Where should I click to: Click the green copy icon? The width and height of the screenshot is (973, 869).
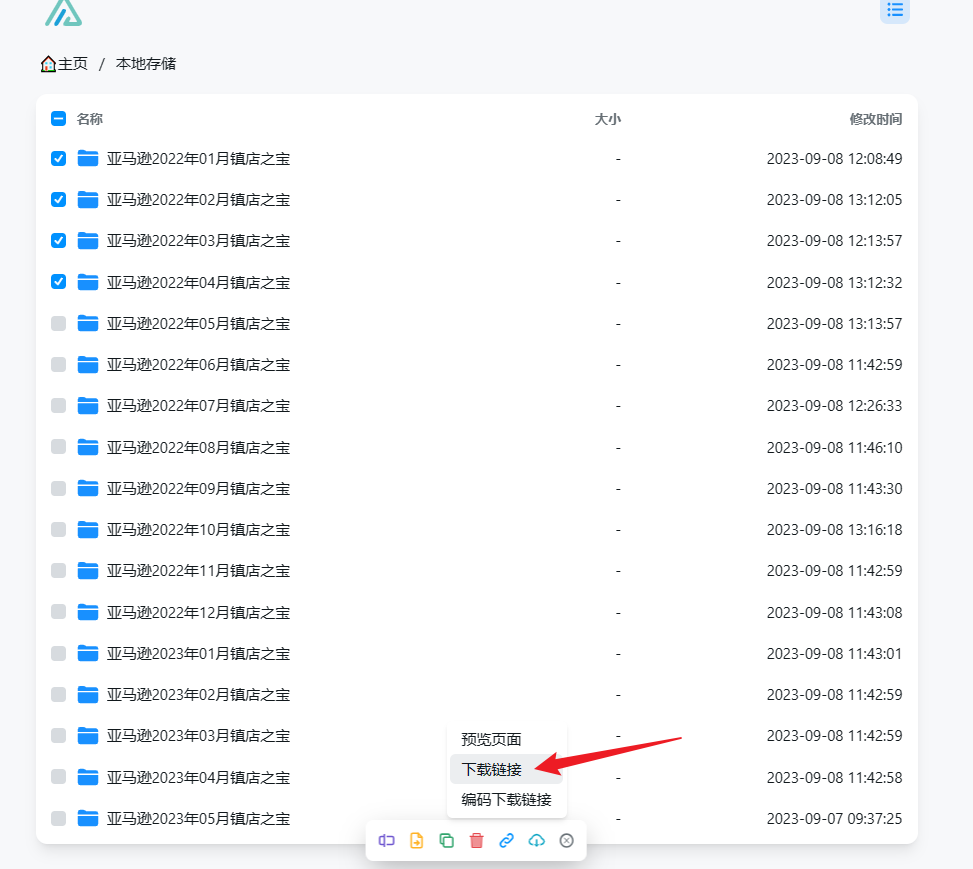(x=447, y=841)
